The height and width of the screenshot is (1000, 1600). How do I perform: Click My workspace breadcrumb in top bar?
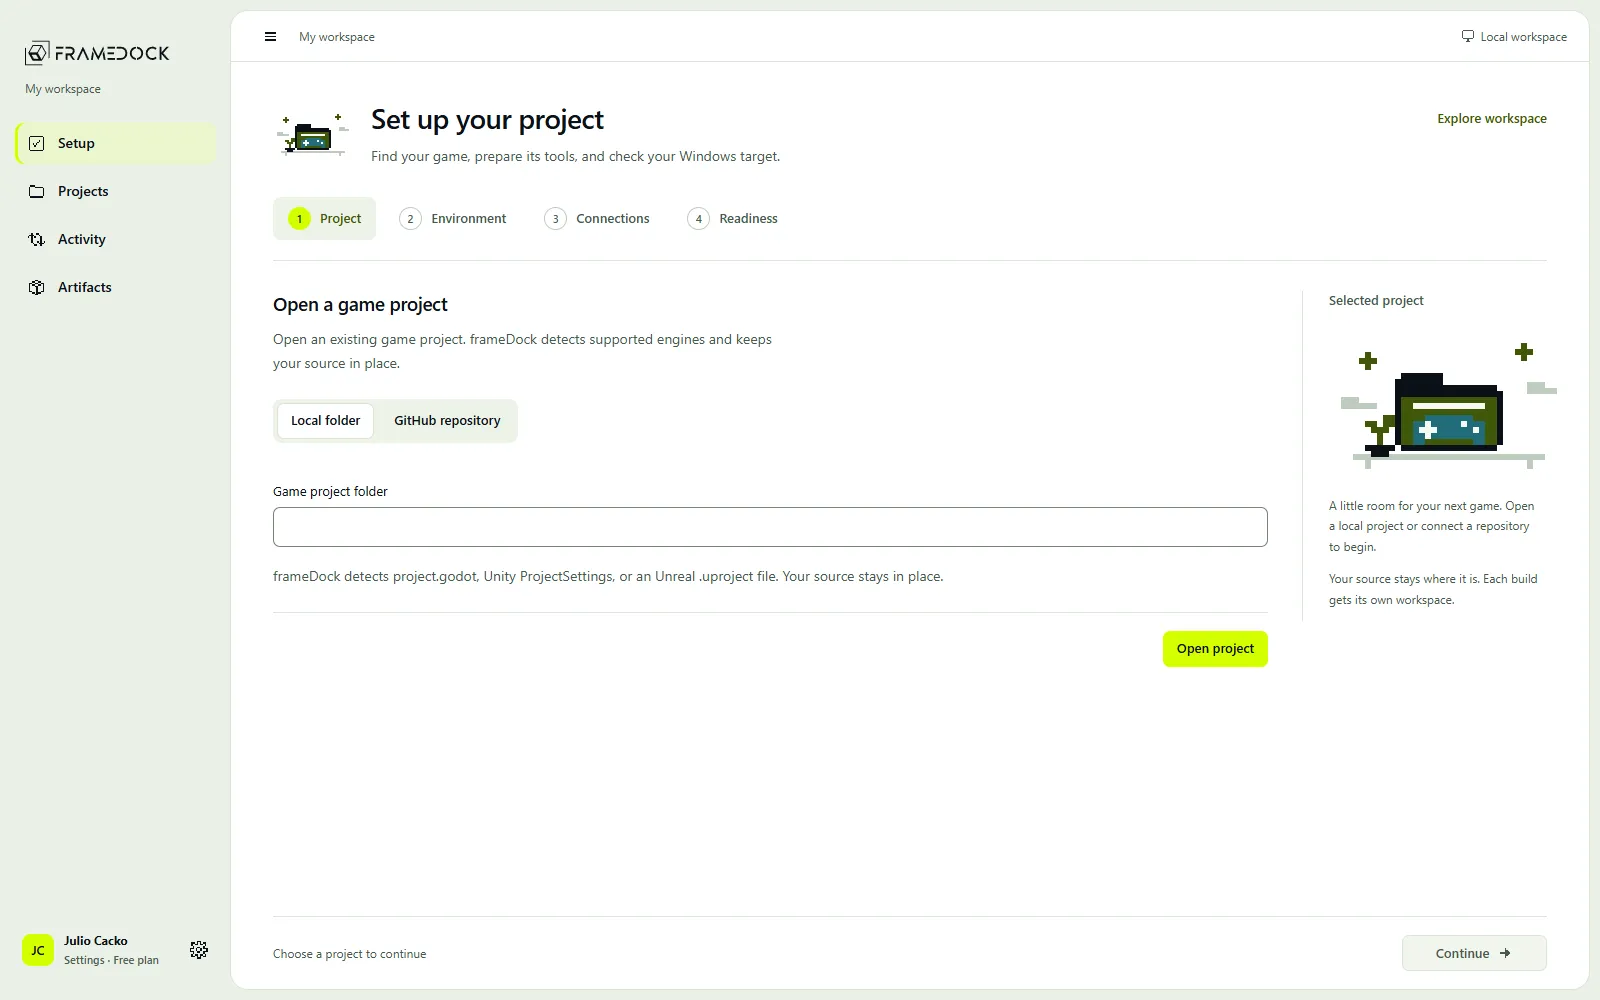point(337,37)
